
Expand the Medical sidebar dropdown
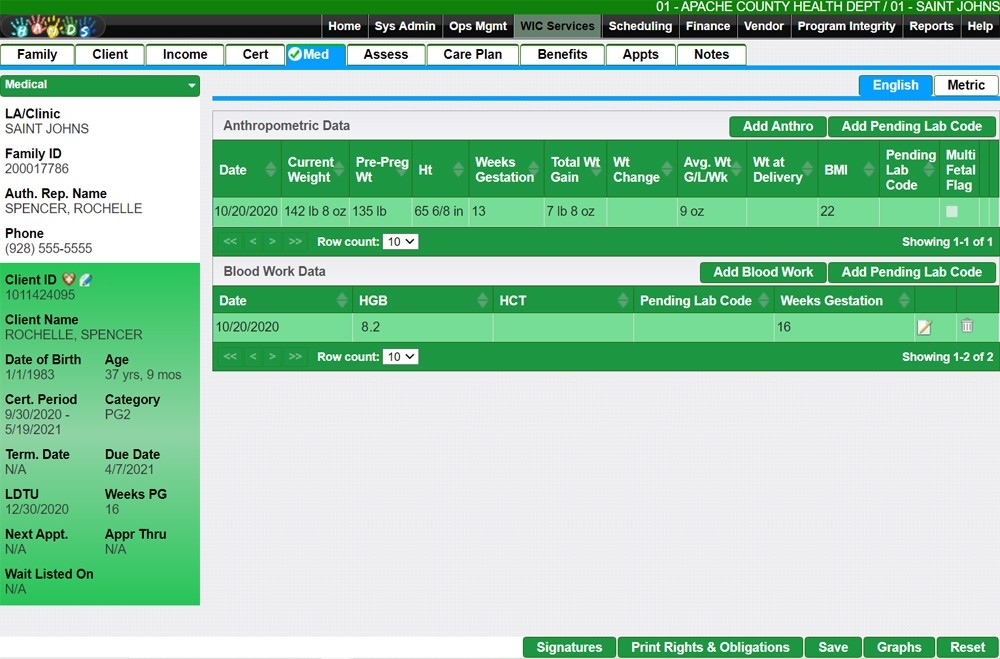click(191, 86)
